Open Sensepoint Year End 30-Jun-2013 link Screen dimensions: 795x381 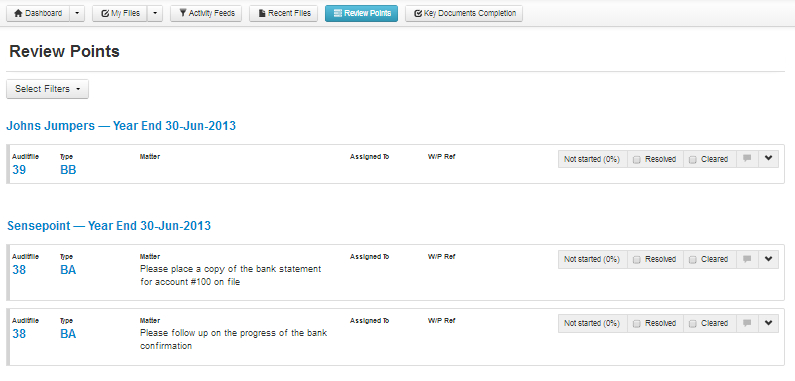pos(109,226)
